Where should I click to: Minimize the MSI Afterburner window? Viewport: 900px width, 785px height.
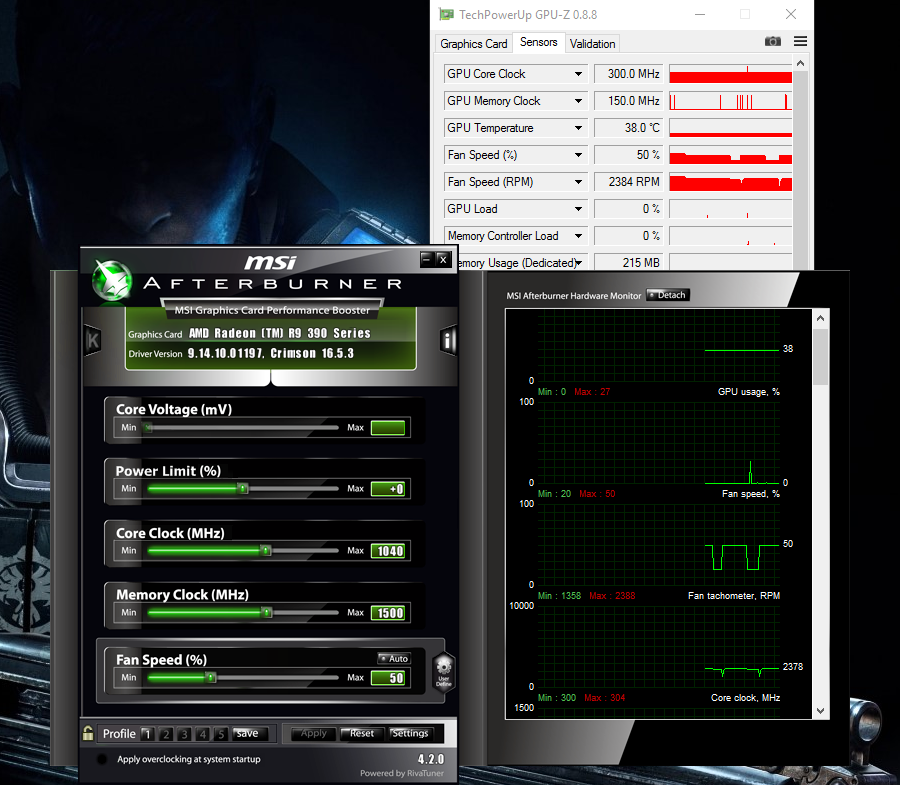point(426,259)
